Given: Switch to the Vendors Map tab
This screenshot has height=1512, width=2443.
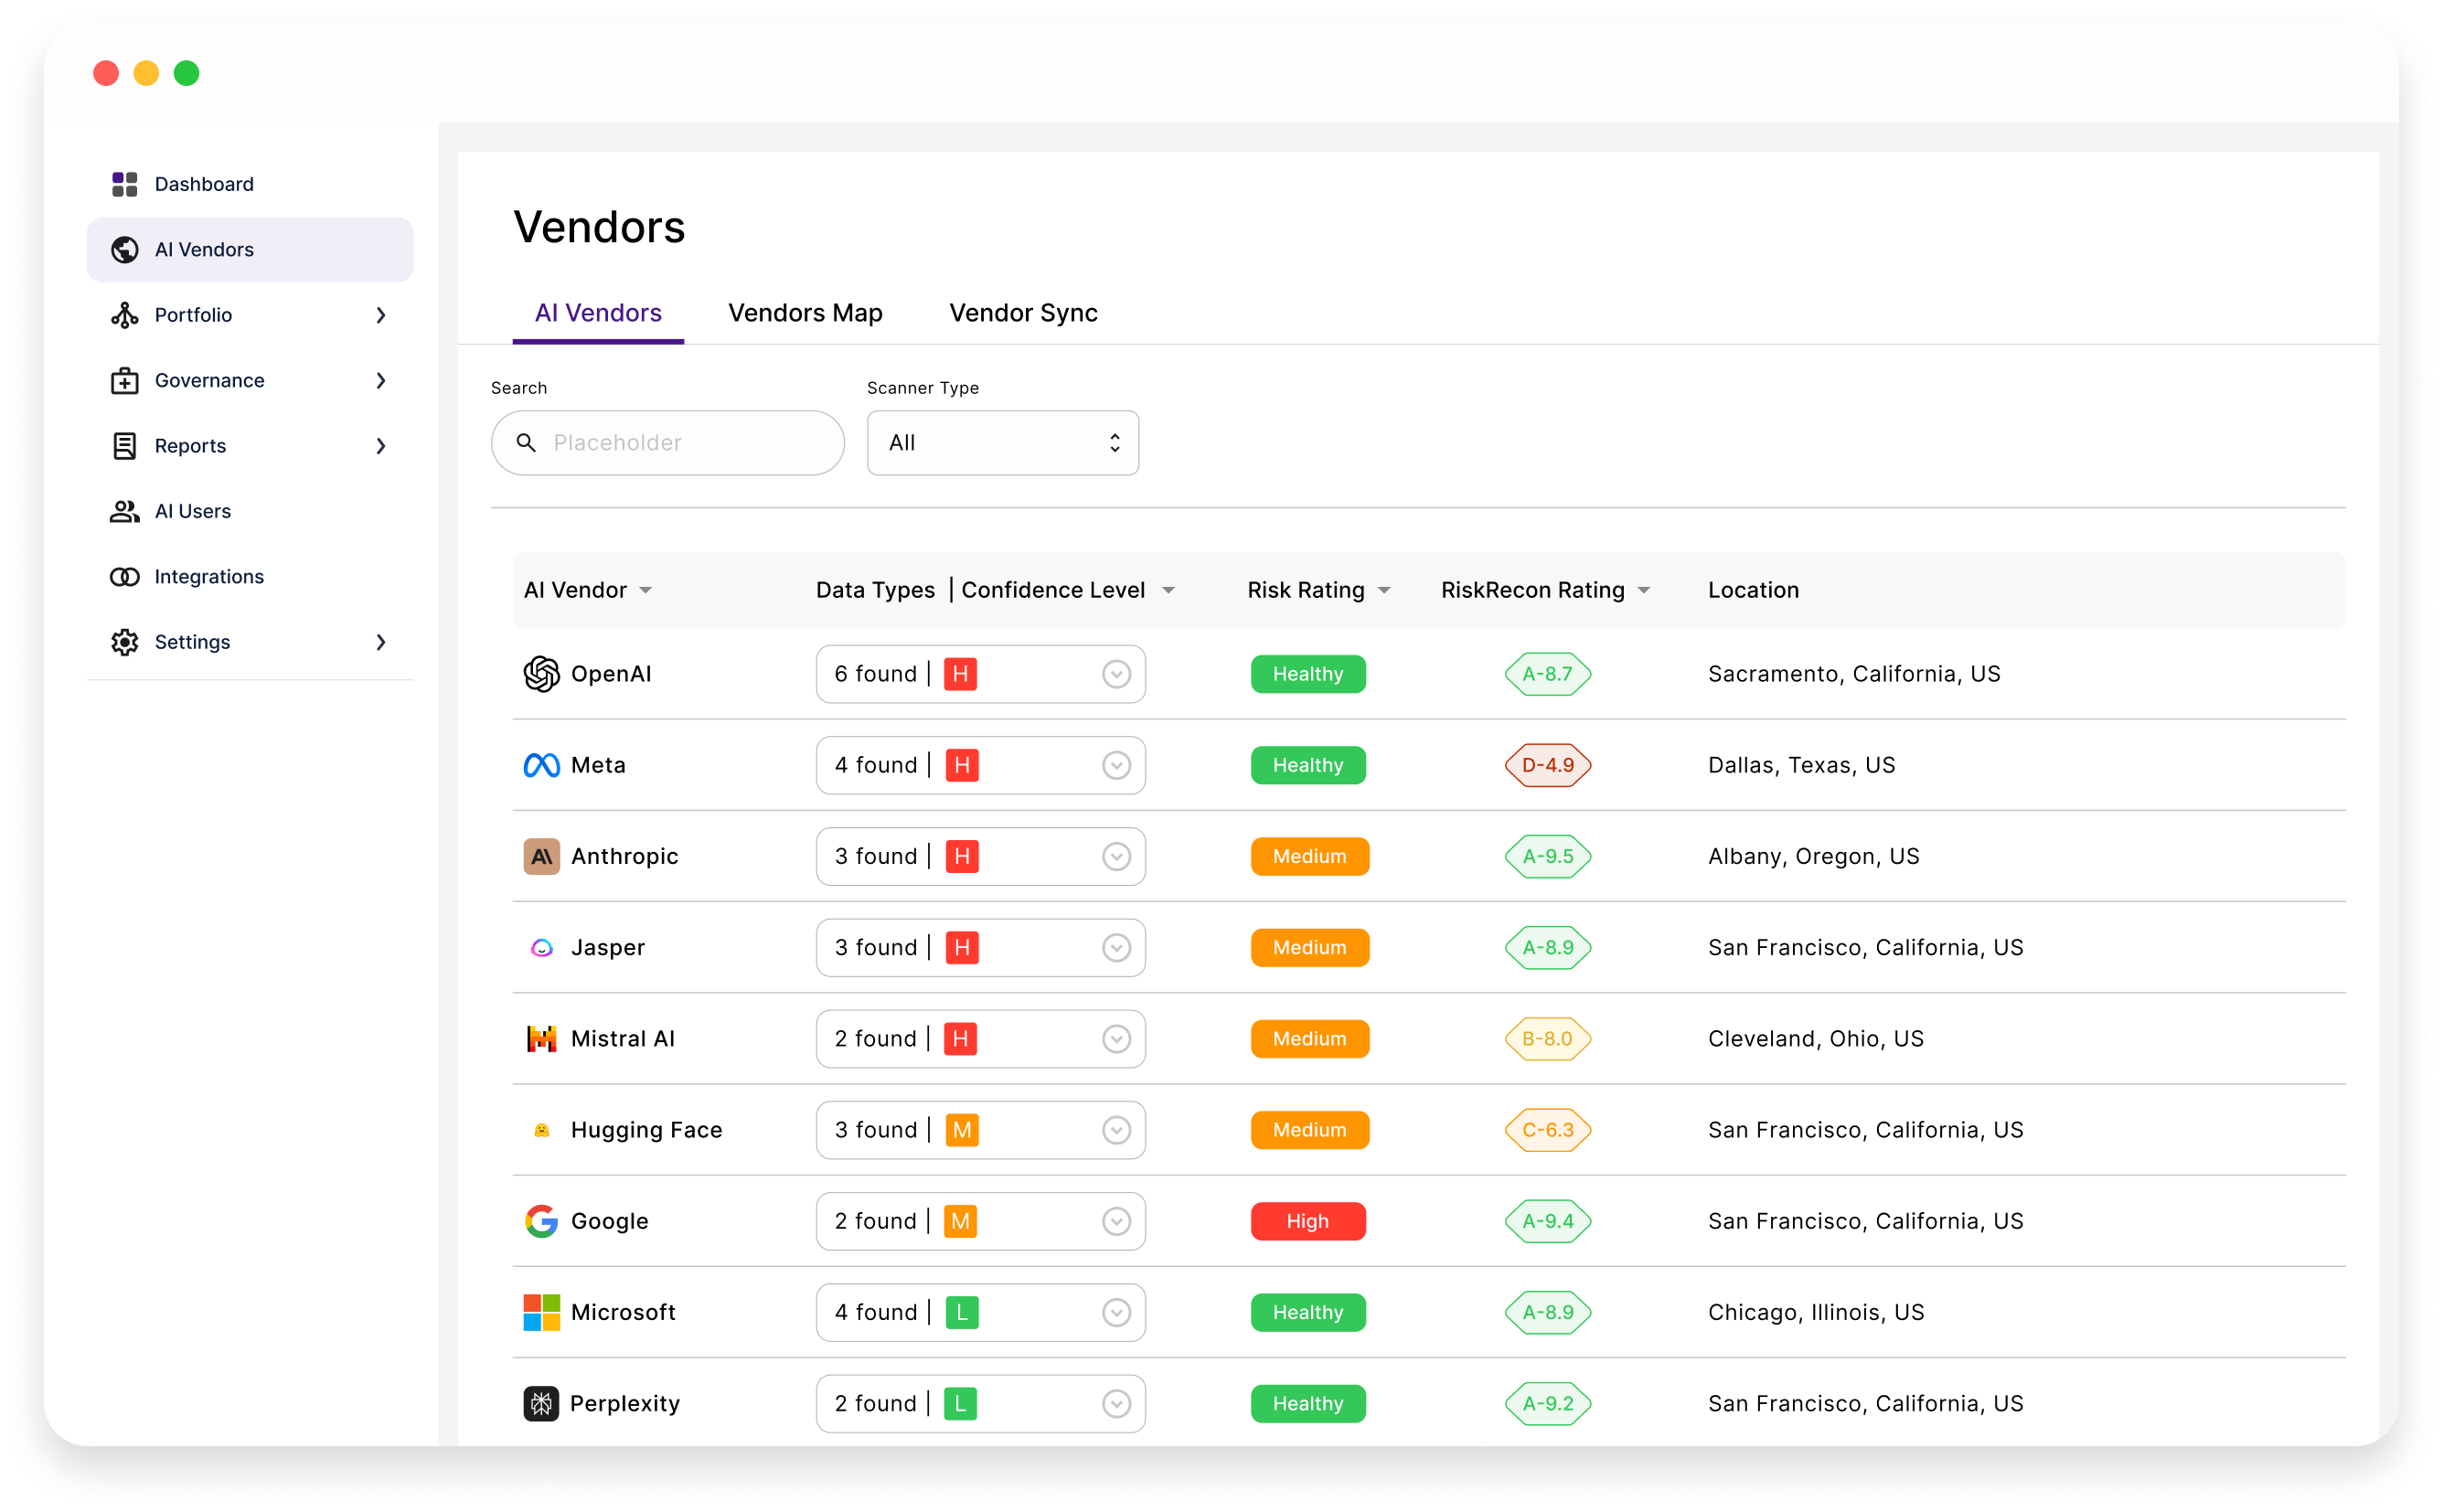Looking at the screenshot, I should point(805,313).
